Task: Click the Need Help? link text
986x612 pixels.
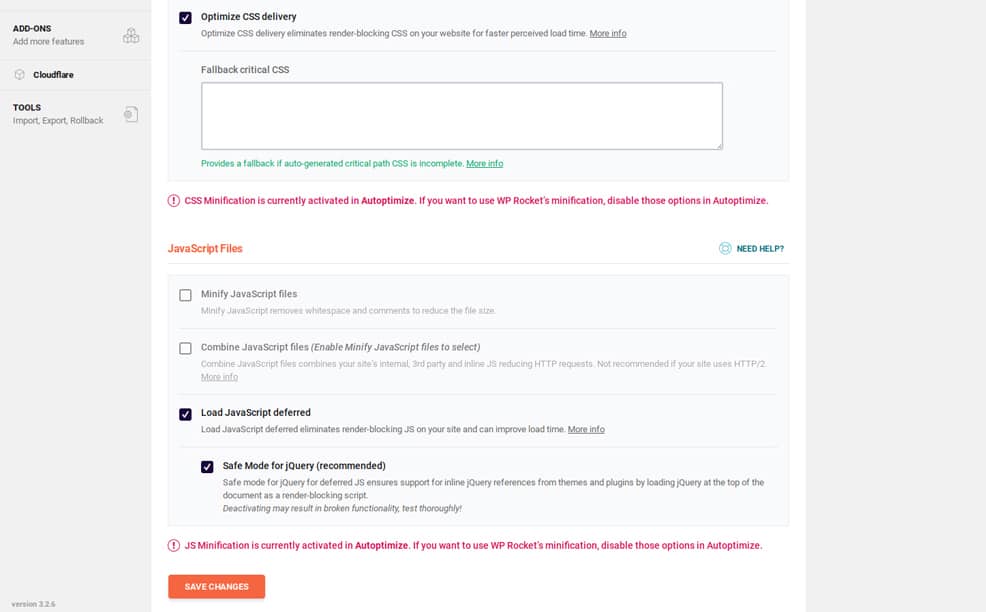Action: click(760, 248)
